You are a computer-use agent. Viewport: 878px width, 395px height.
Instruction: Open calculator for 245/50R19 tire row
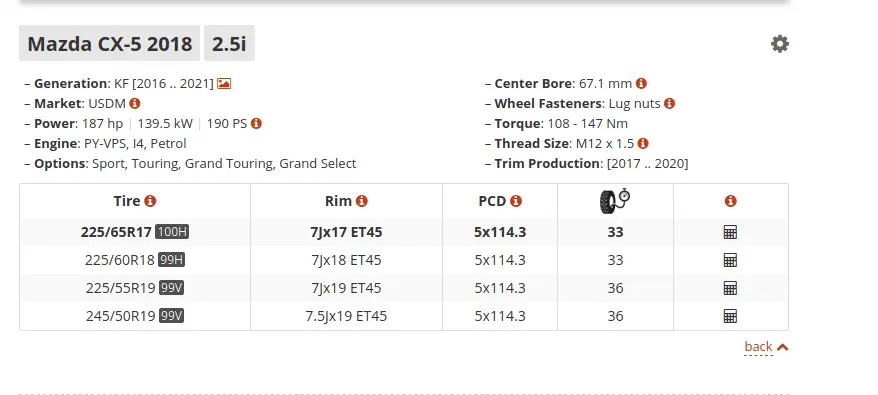point(730,316)
